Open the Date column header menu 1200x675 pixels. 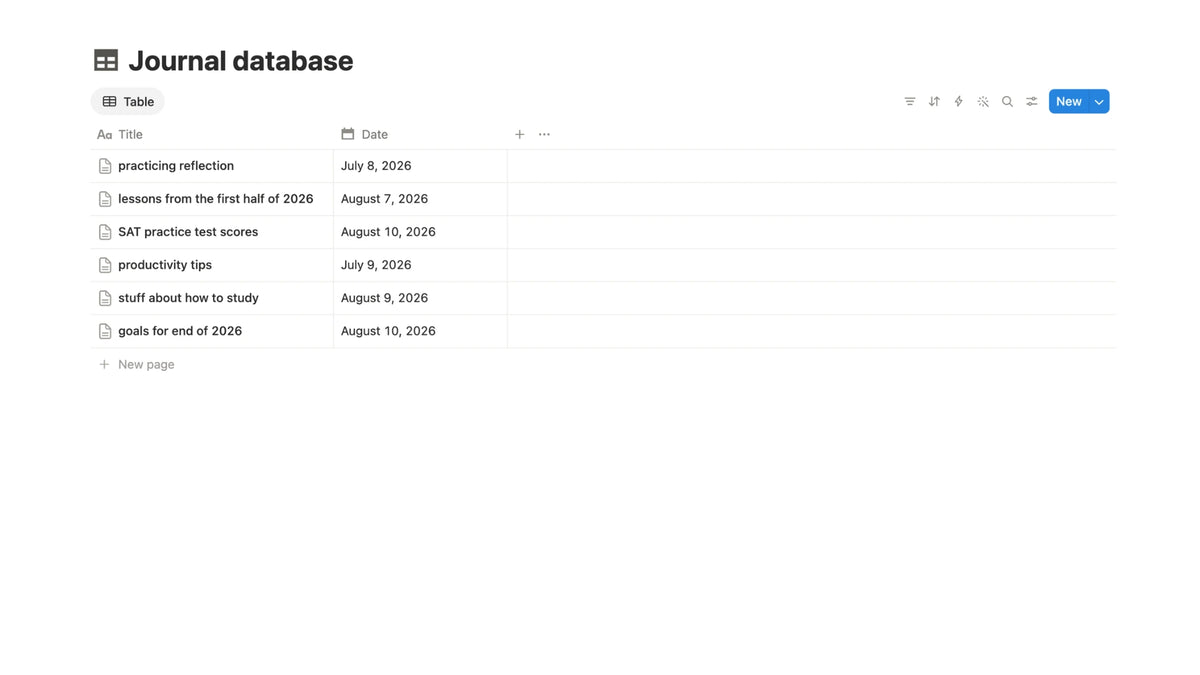[420, 134]
